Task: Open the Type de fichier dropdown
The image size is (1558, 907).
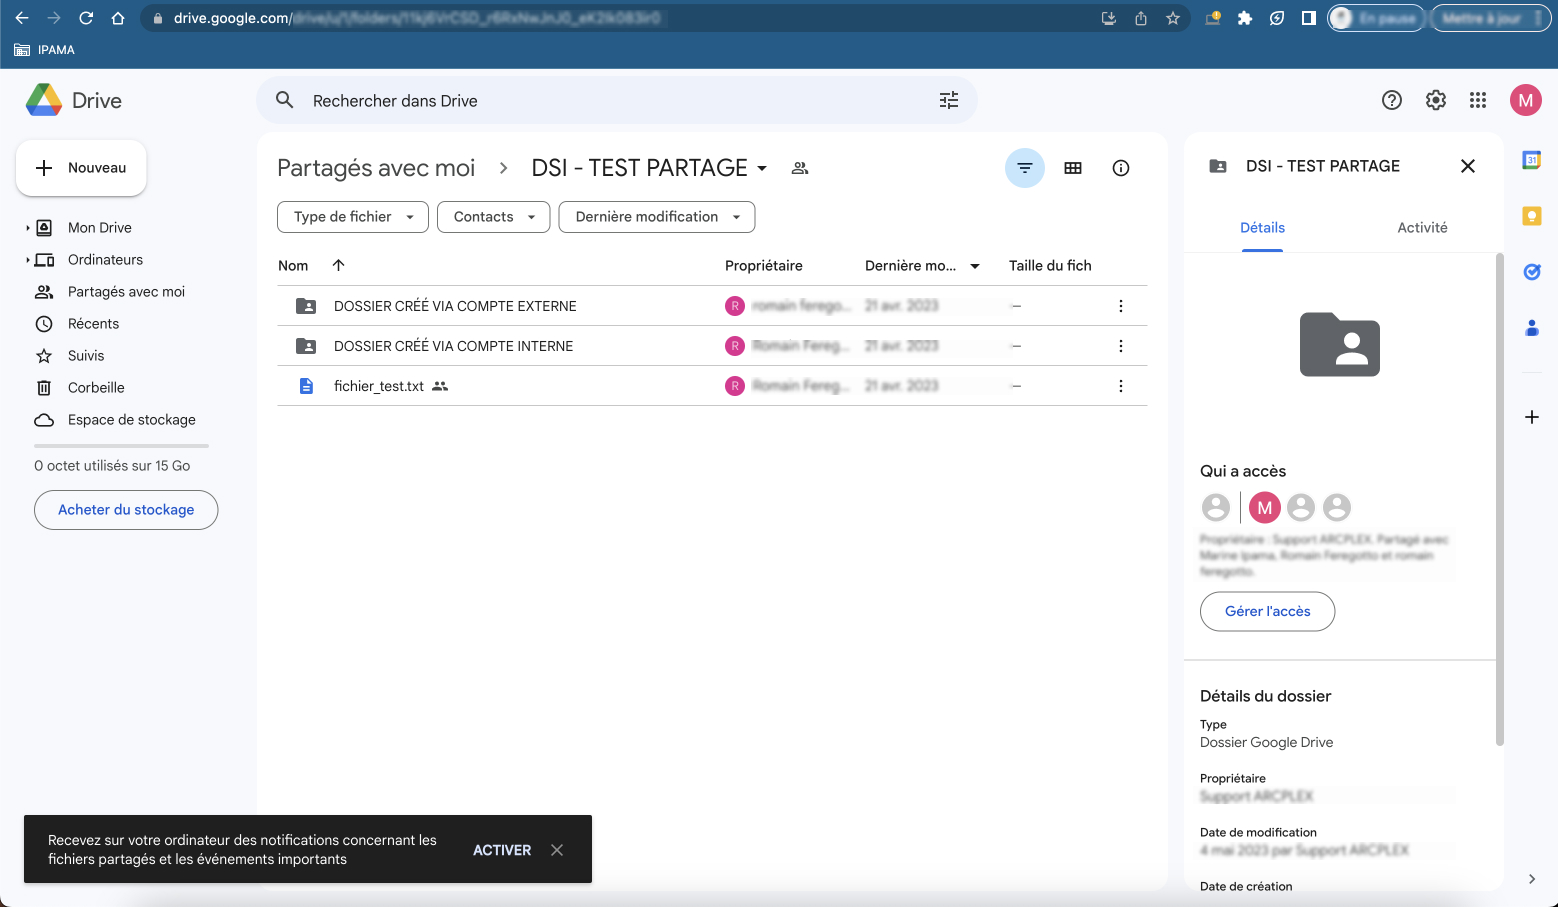Action: point(353,217)
